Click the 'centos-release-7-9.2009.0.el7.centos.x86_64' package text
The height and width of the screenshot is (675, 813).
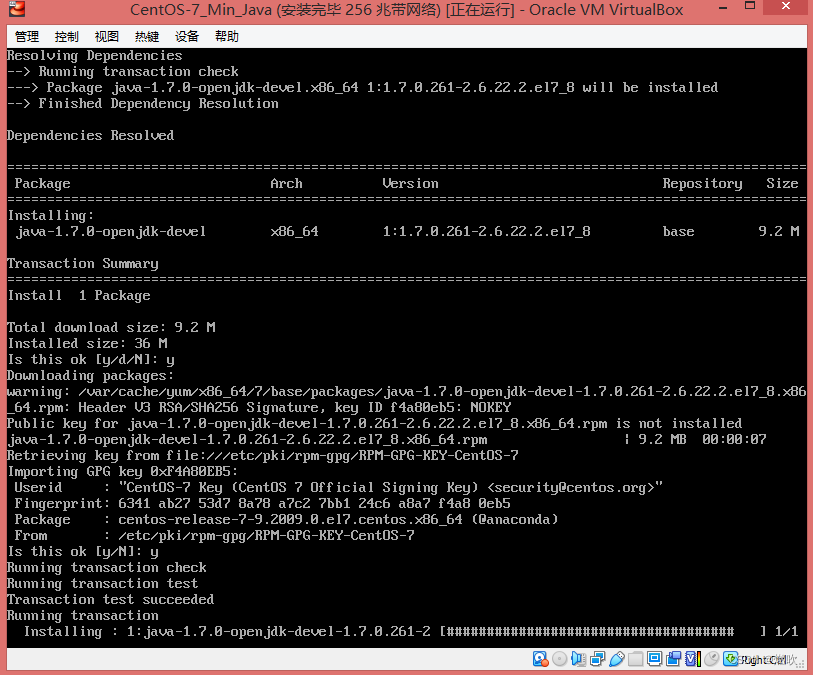tap(290, 519)
